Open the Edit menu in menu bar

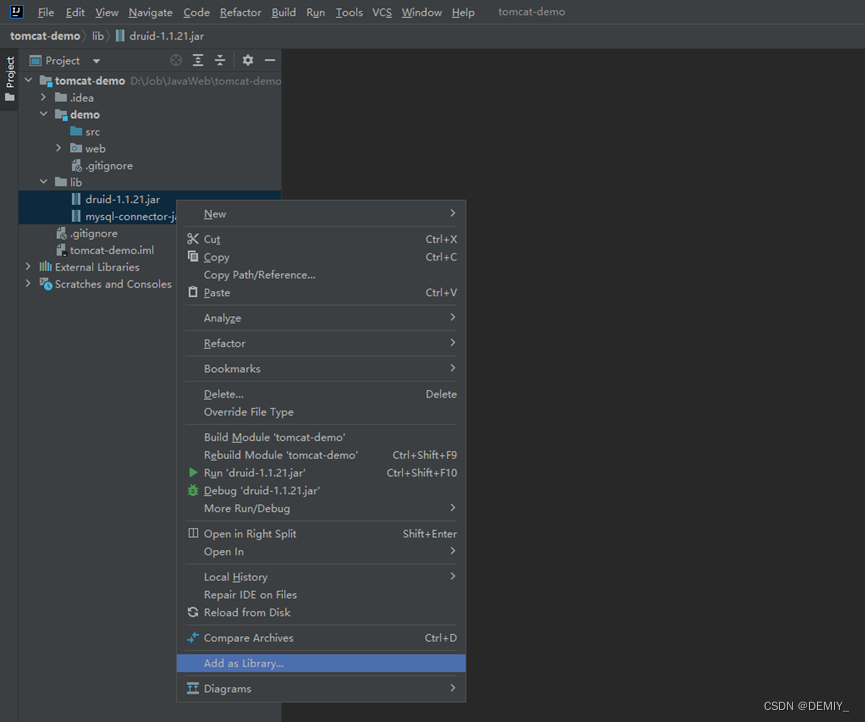[x=75, y=12]
